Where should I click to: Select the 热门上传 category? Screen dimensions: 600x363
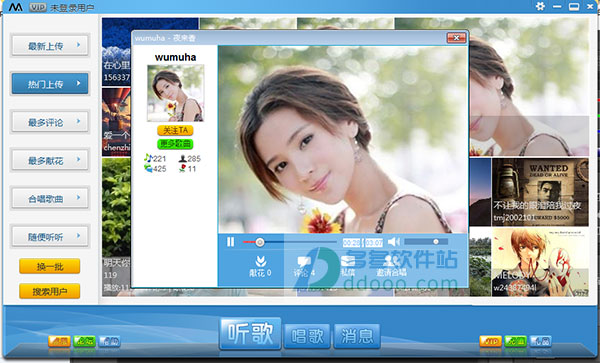click(50, 84)
